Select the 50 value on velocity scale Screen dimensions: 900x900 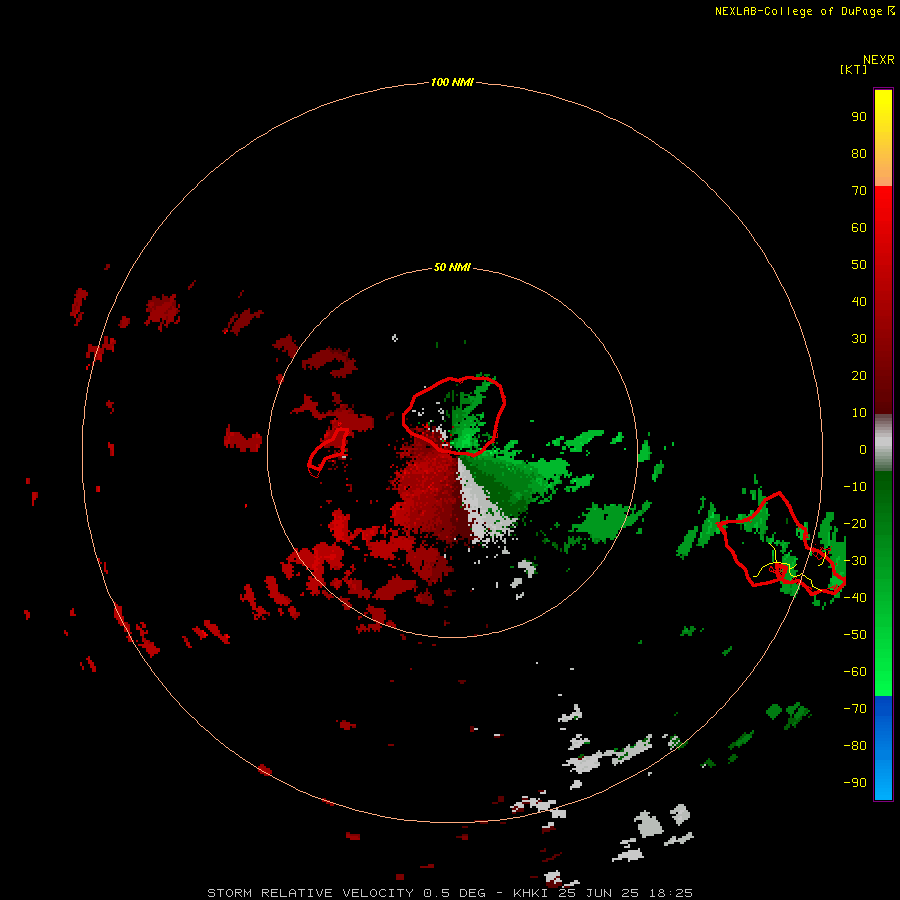click(859, 265)
